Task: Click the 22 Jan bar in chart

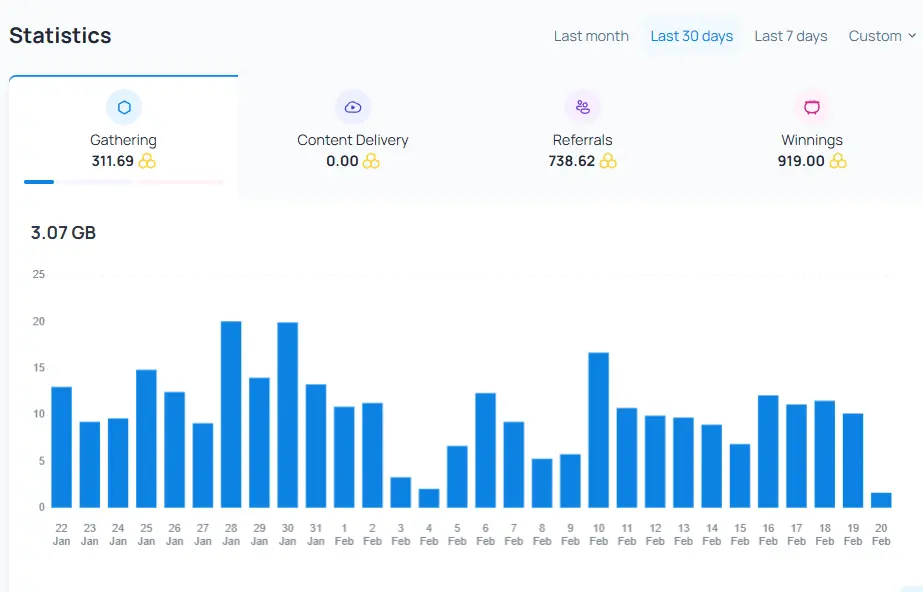Action: coord(62,447)
